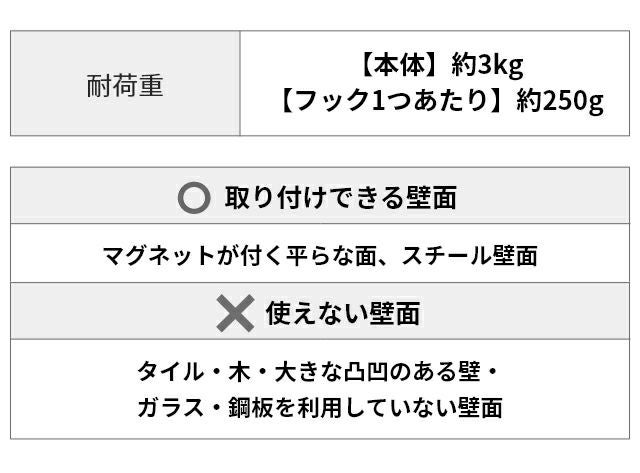
Task: Select the 大きな凸凹のある壁 phrase
Action: (379, 373)
